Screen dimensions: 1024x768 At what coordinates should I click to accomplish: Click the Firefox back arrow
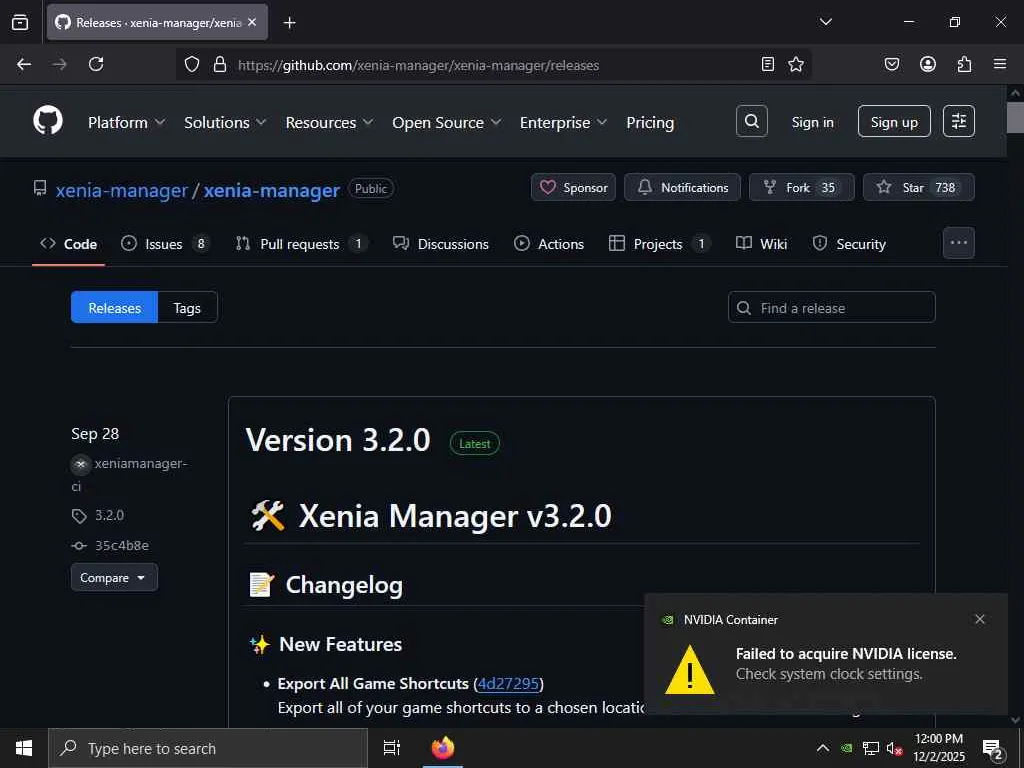[24, 64]
